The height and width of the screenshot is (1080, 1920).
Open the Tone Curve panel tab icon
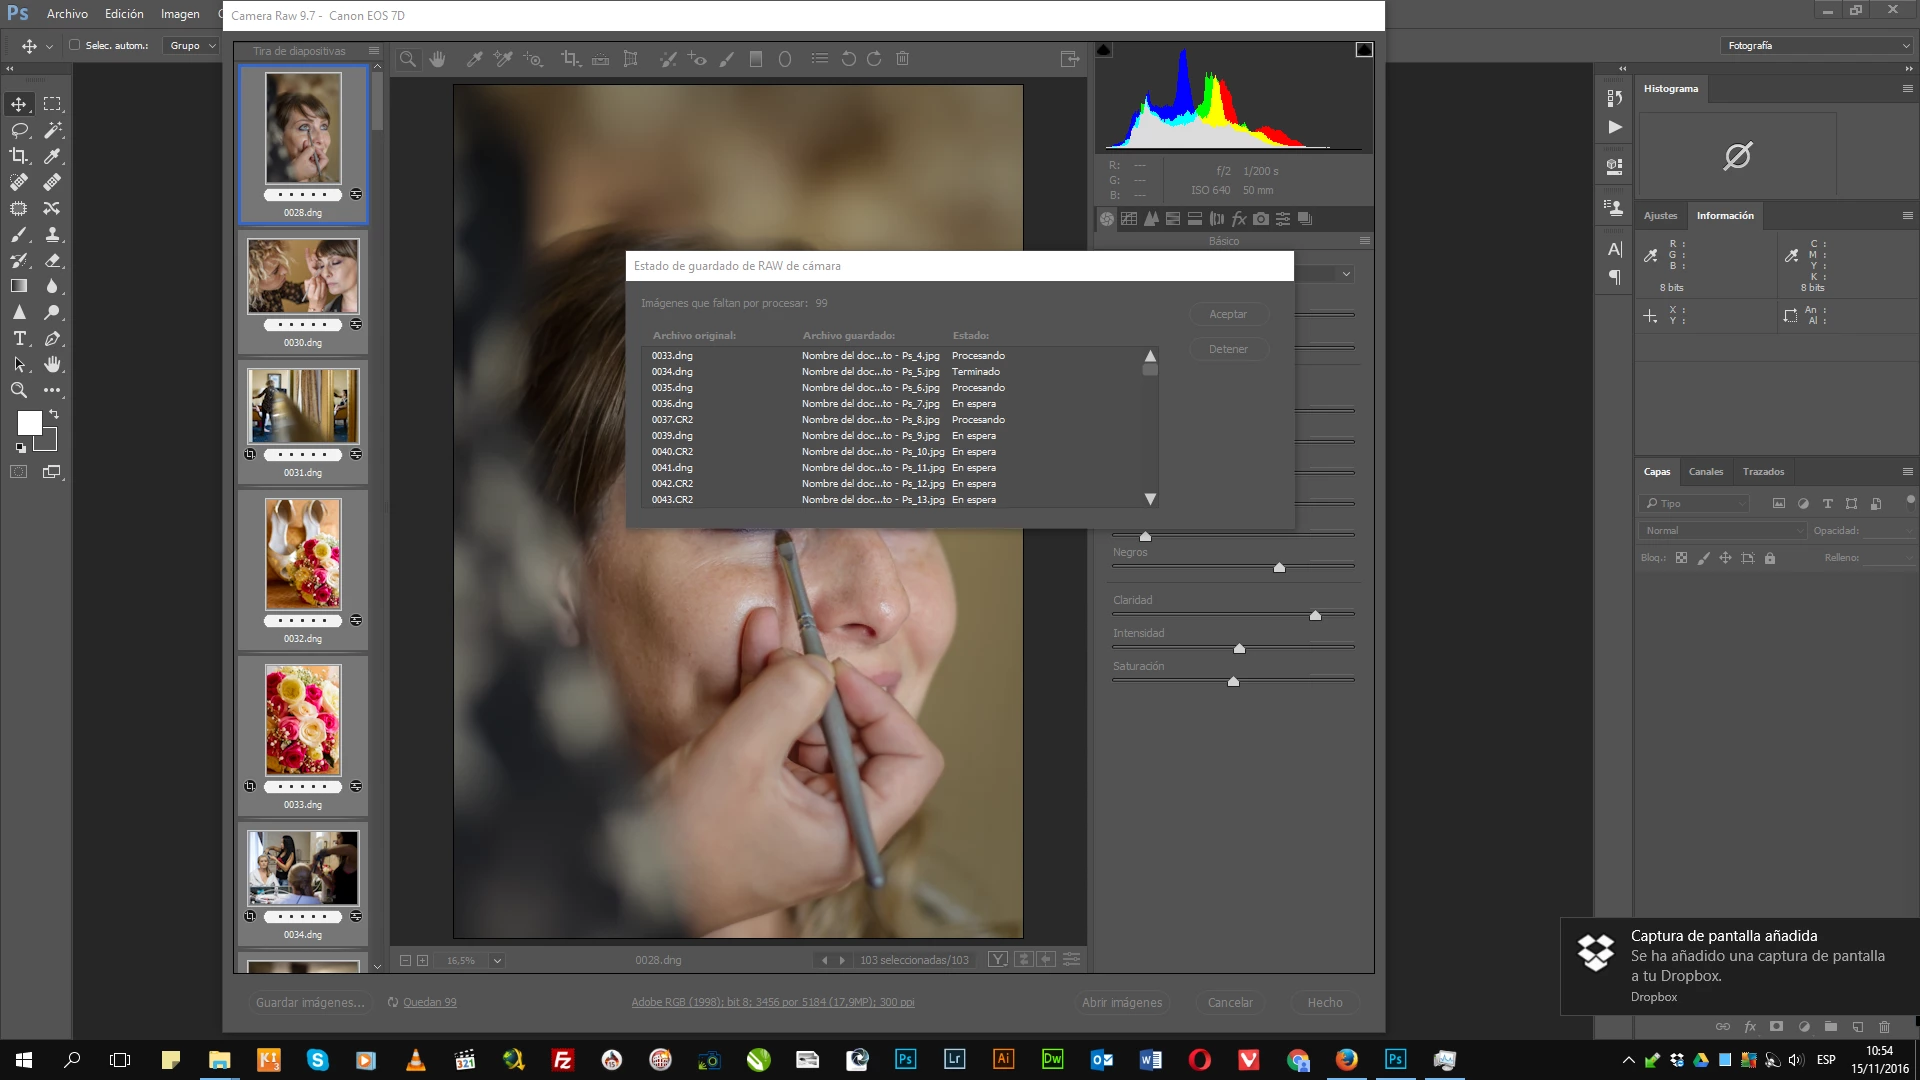pos(1129,219)
